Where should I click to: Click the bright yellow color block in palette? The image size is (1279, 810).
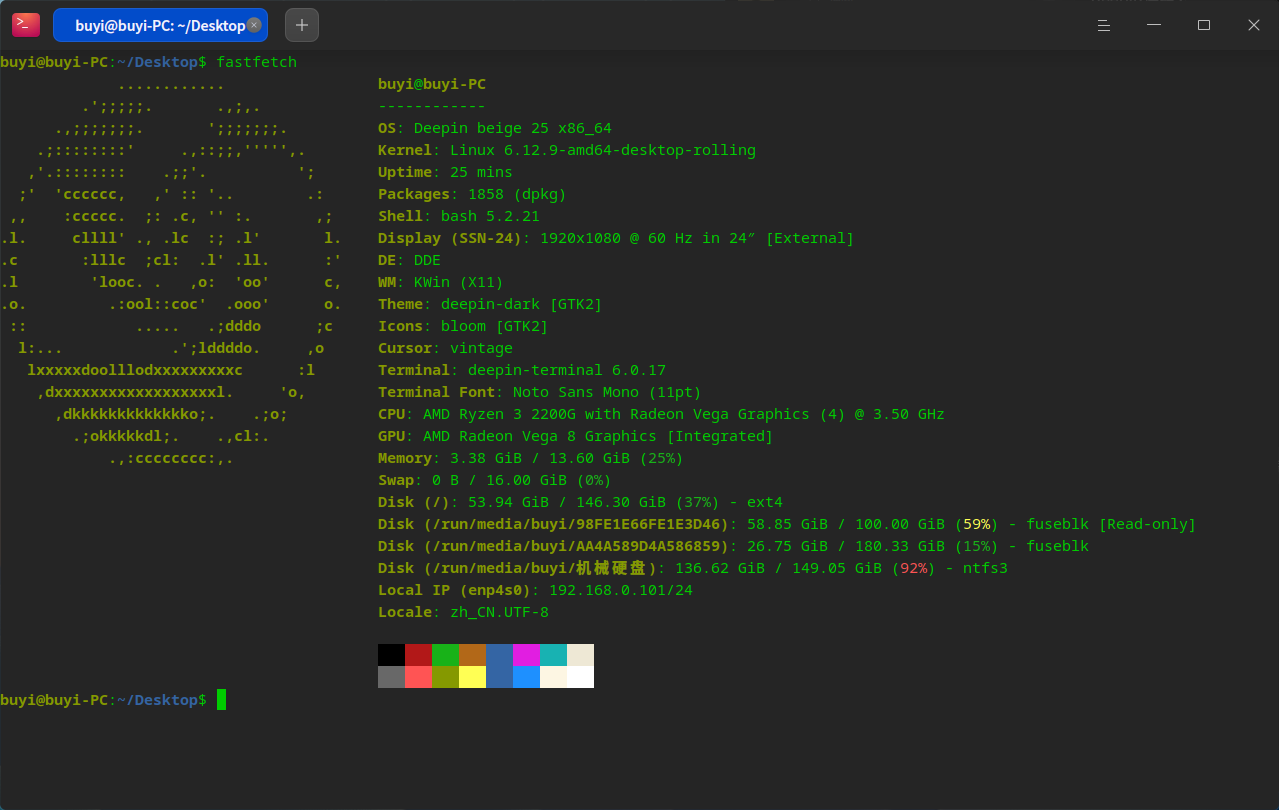(x=472, y=677)
